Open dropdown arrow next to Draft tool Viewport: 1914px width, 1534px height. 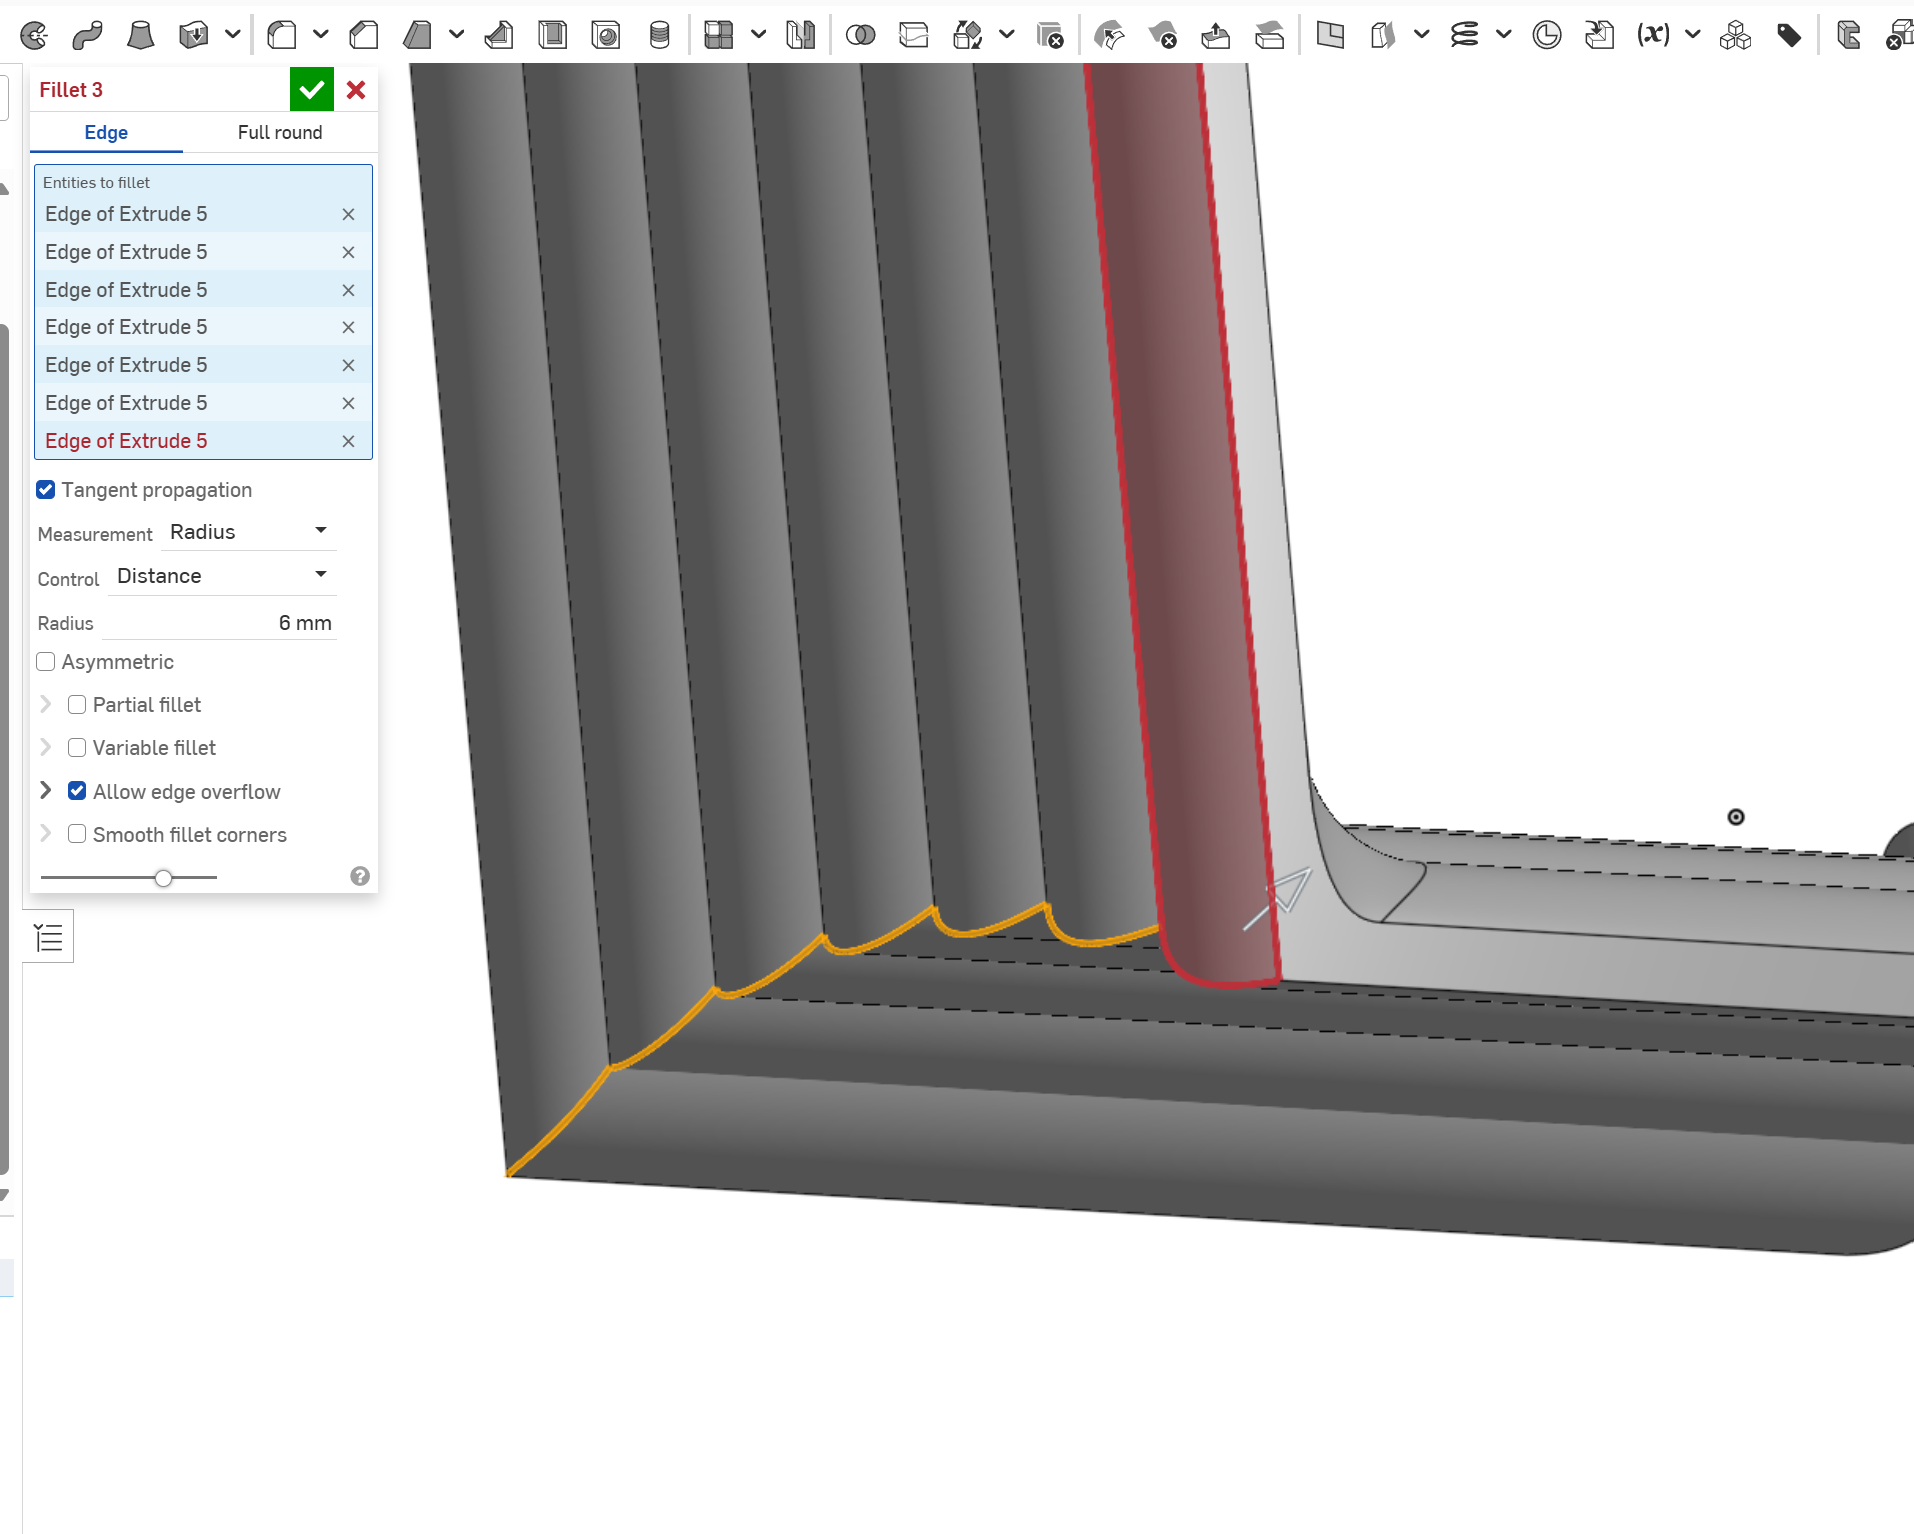coord(457,35)
